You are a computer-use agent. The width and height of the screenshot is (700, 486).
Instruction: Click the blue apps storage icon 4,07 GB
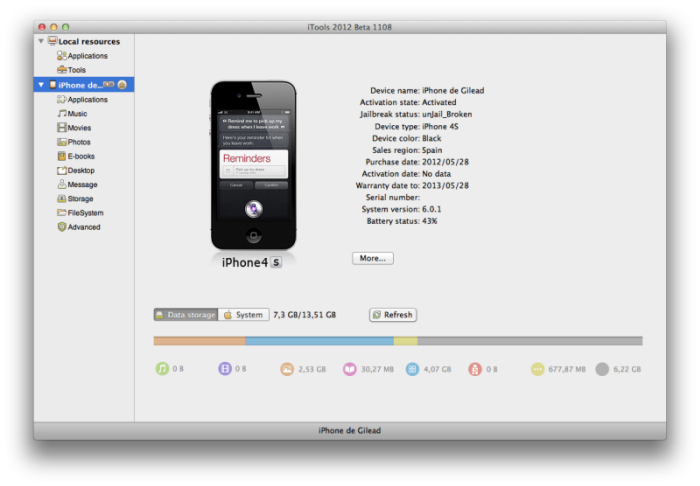[412, 369]
